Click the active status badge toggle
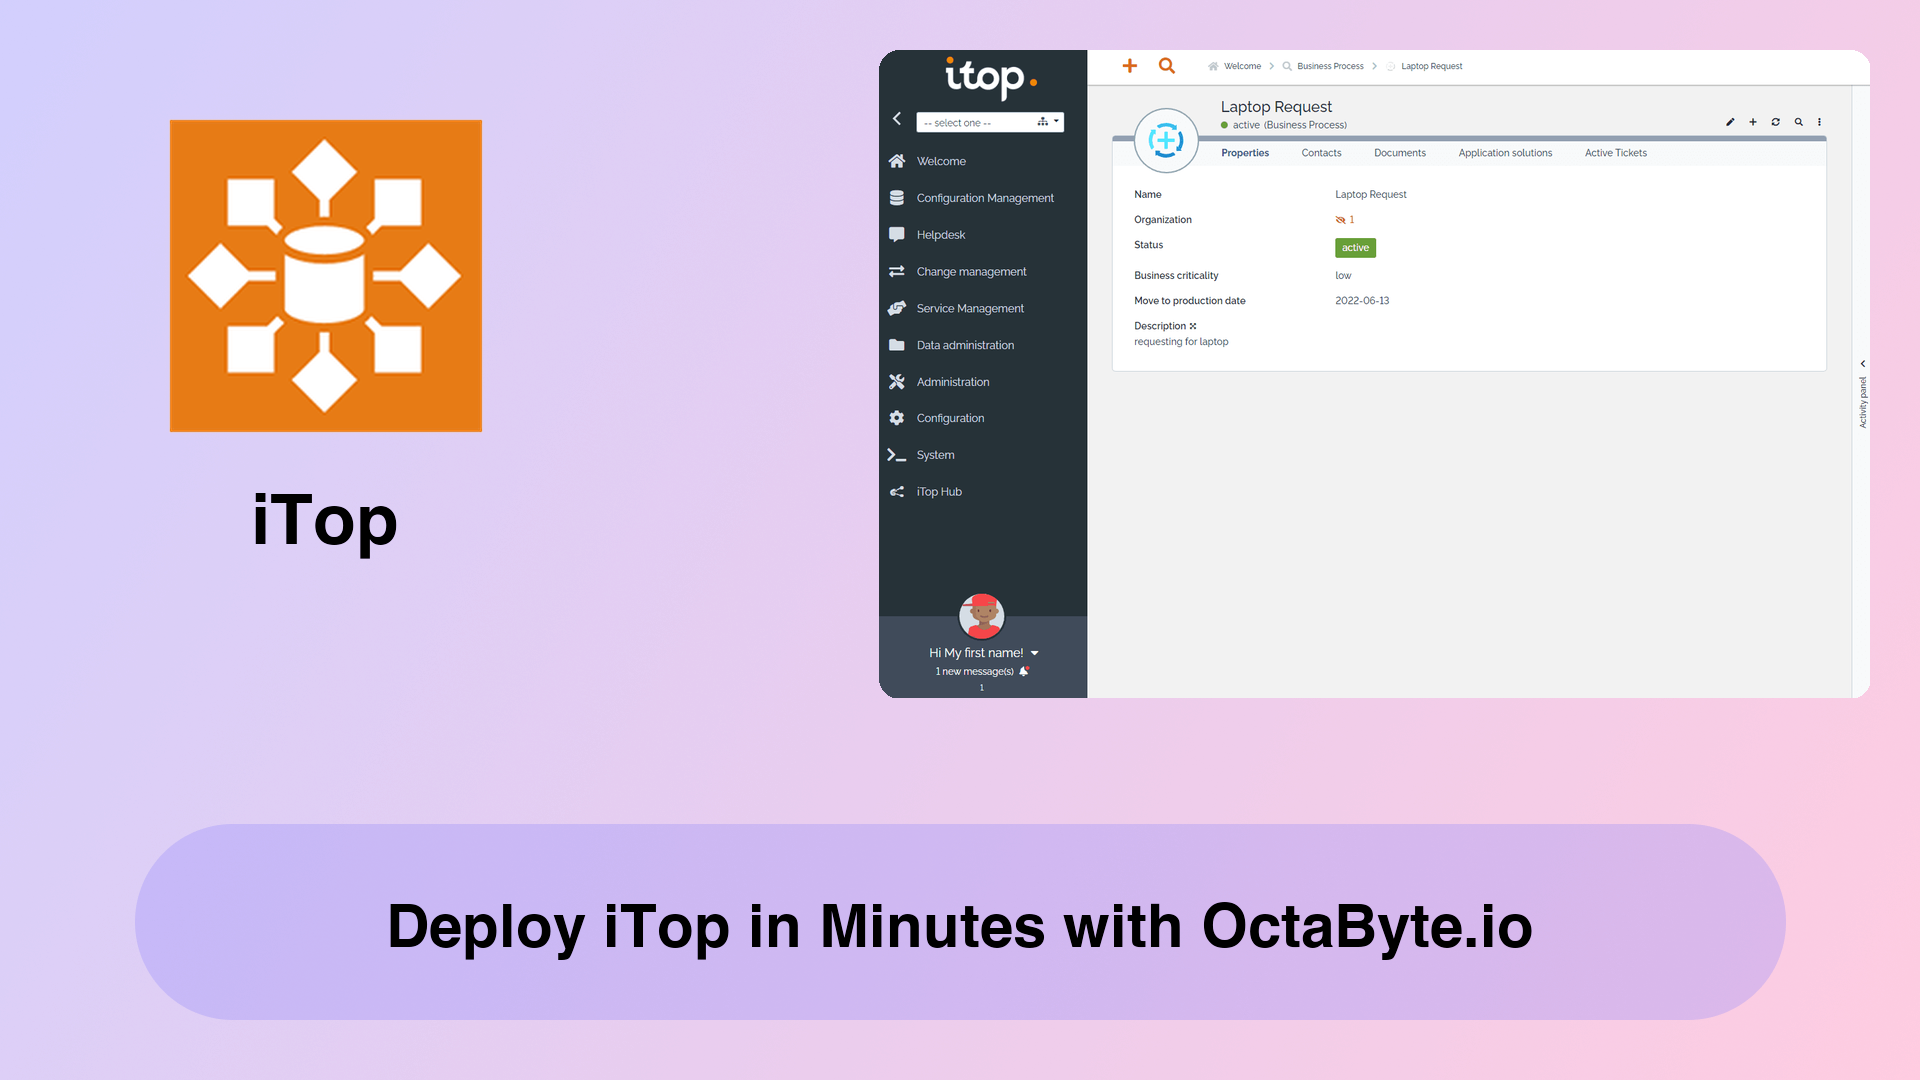This screenshot has height=1080, width=1920. click(x=1354, y=248)
